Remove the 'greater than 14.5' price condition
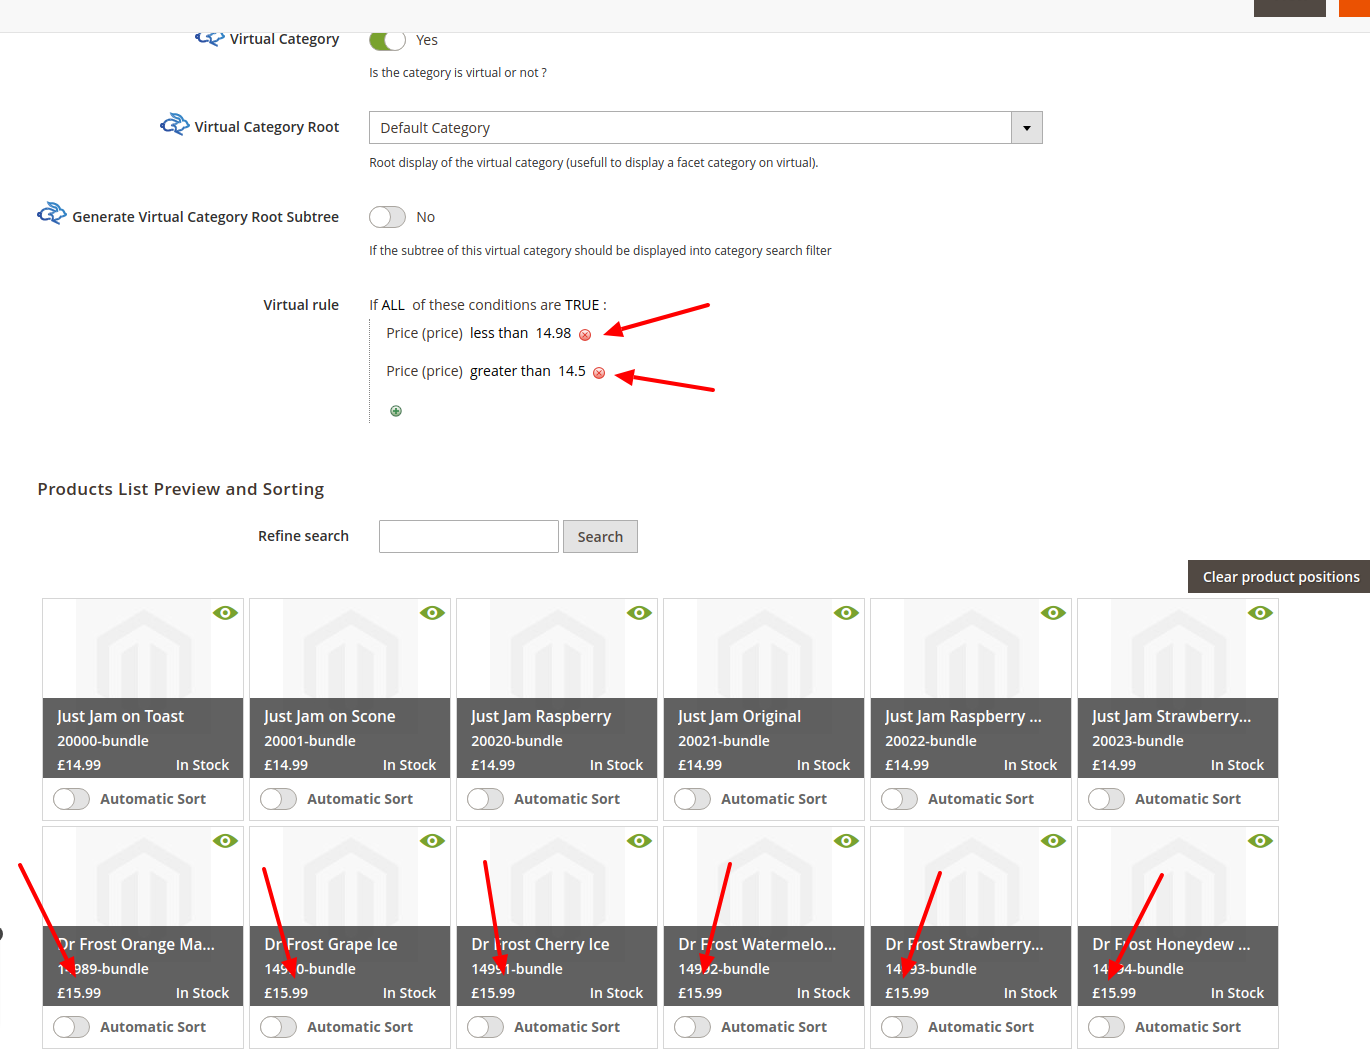The image size is (1370, 1051). pos(598,371)
